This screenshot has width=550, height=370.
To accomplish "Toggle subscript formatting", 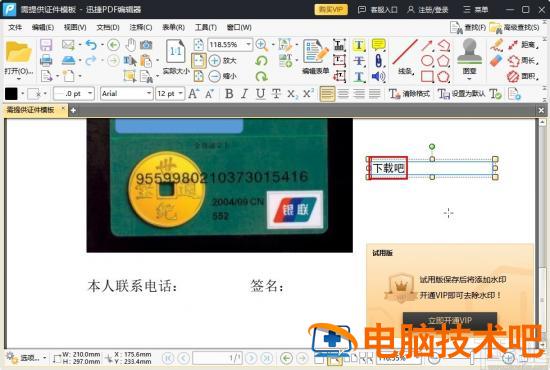I will 292,94.
